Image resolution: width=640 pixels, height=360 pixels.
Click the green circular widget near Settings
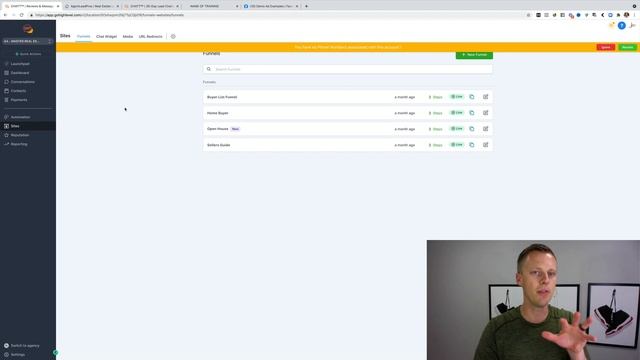point(56,352)
